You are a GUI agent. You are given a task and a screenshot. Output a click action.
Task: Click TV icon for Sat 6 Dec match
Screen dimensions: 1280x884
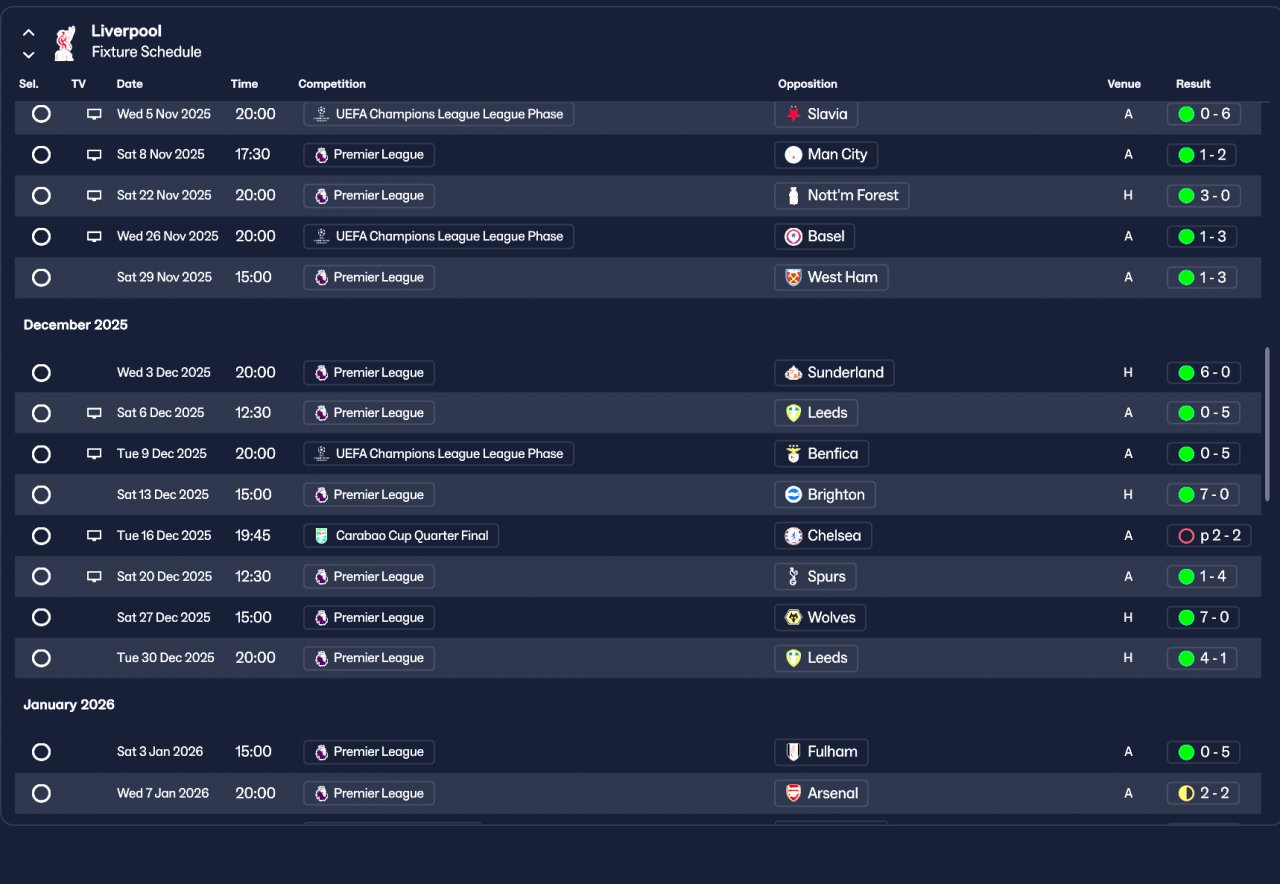tap(94, 413)
